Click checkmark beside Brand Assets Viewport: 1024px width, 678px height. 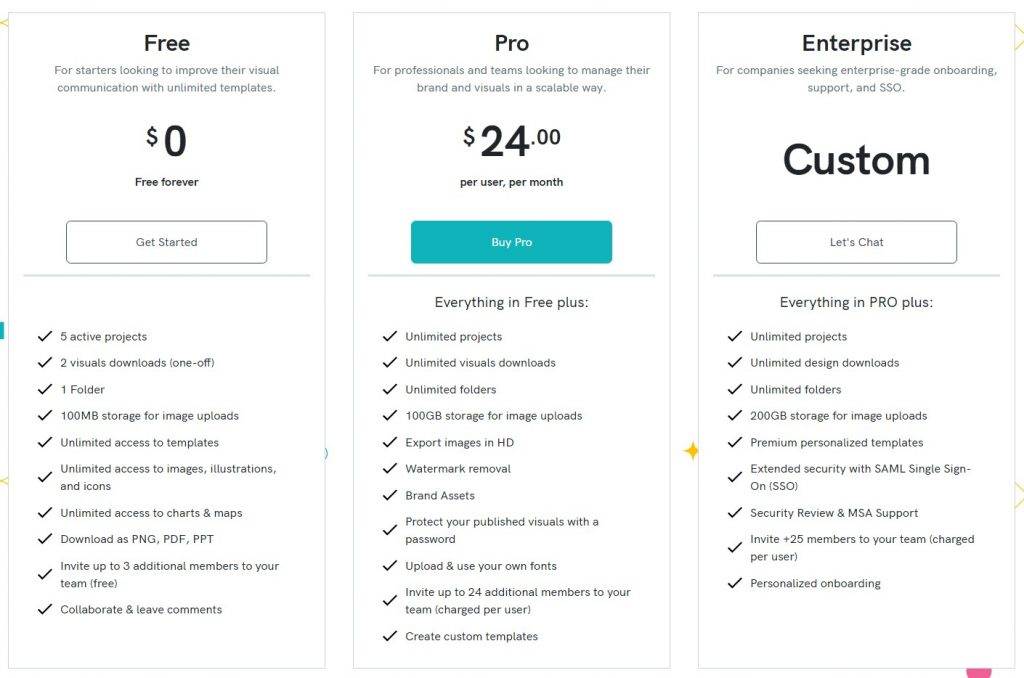pos(389,495)
